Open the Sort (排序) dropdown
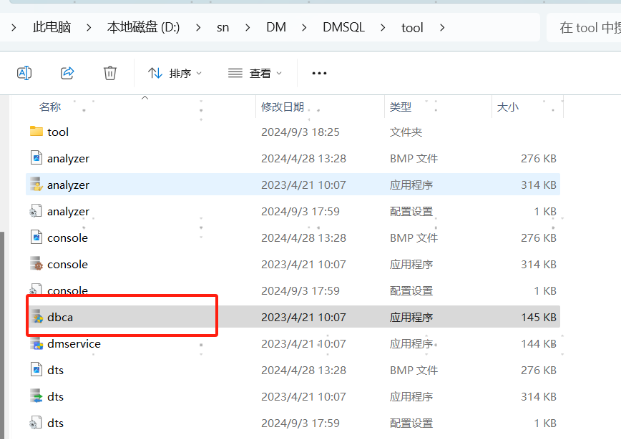The width and height of the screenshot is (626, 439). tap(175, 73)
